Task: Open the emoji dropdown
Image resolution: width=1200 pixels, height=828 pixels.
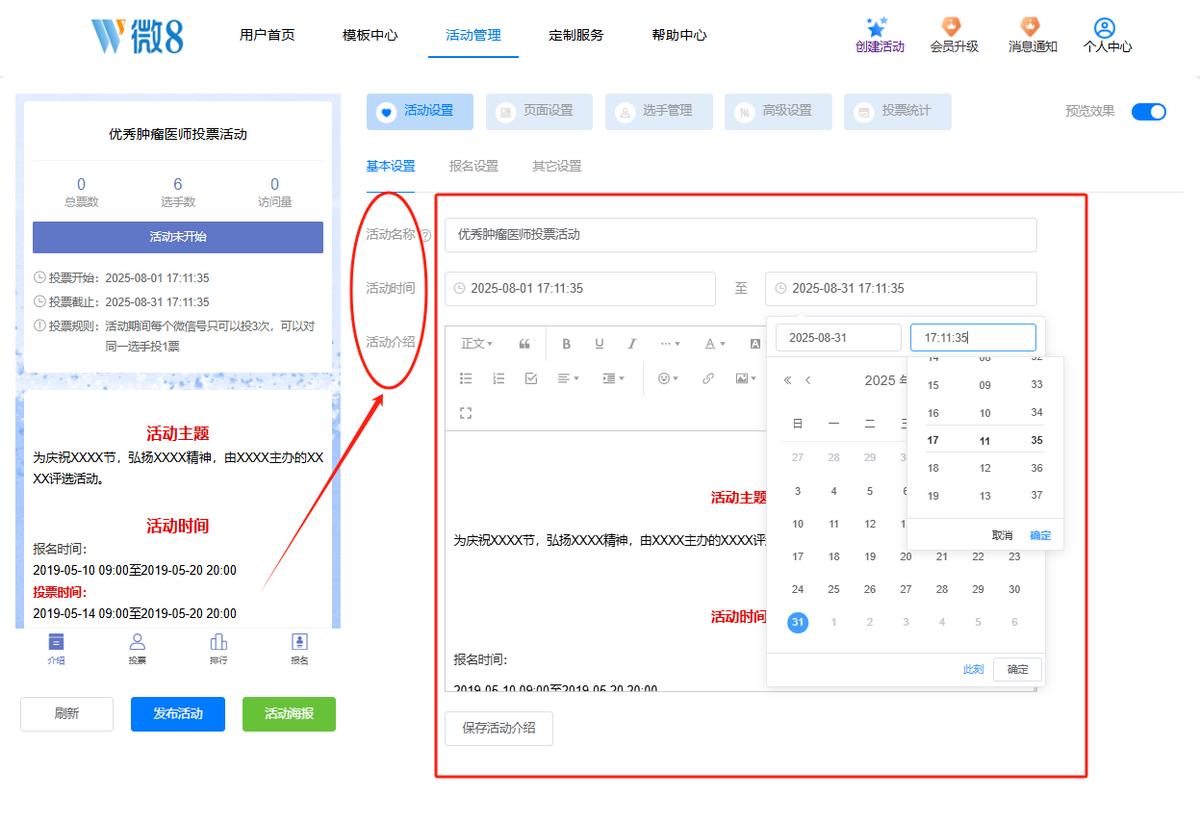Action: (x=668, y=378)
